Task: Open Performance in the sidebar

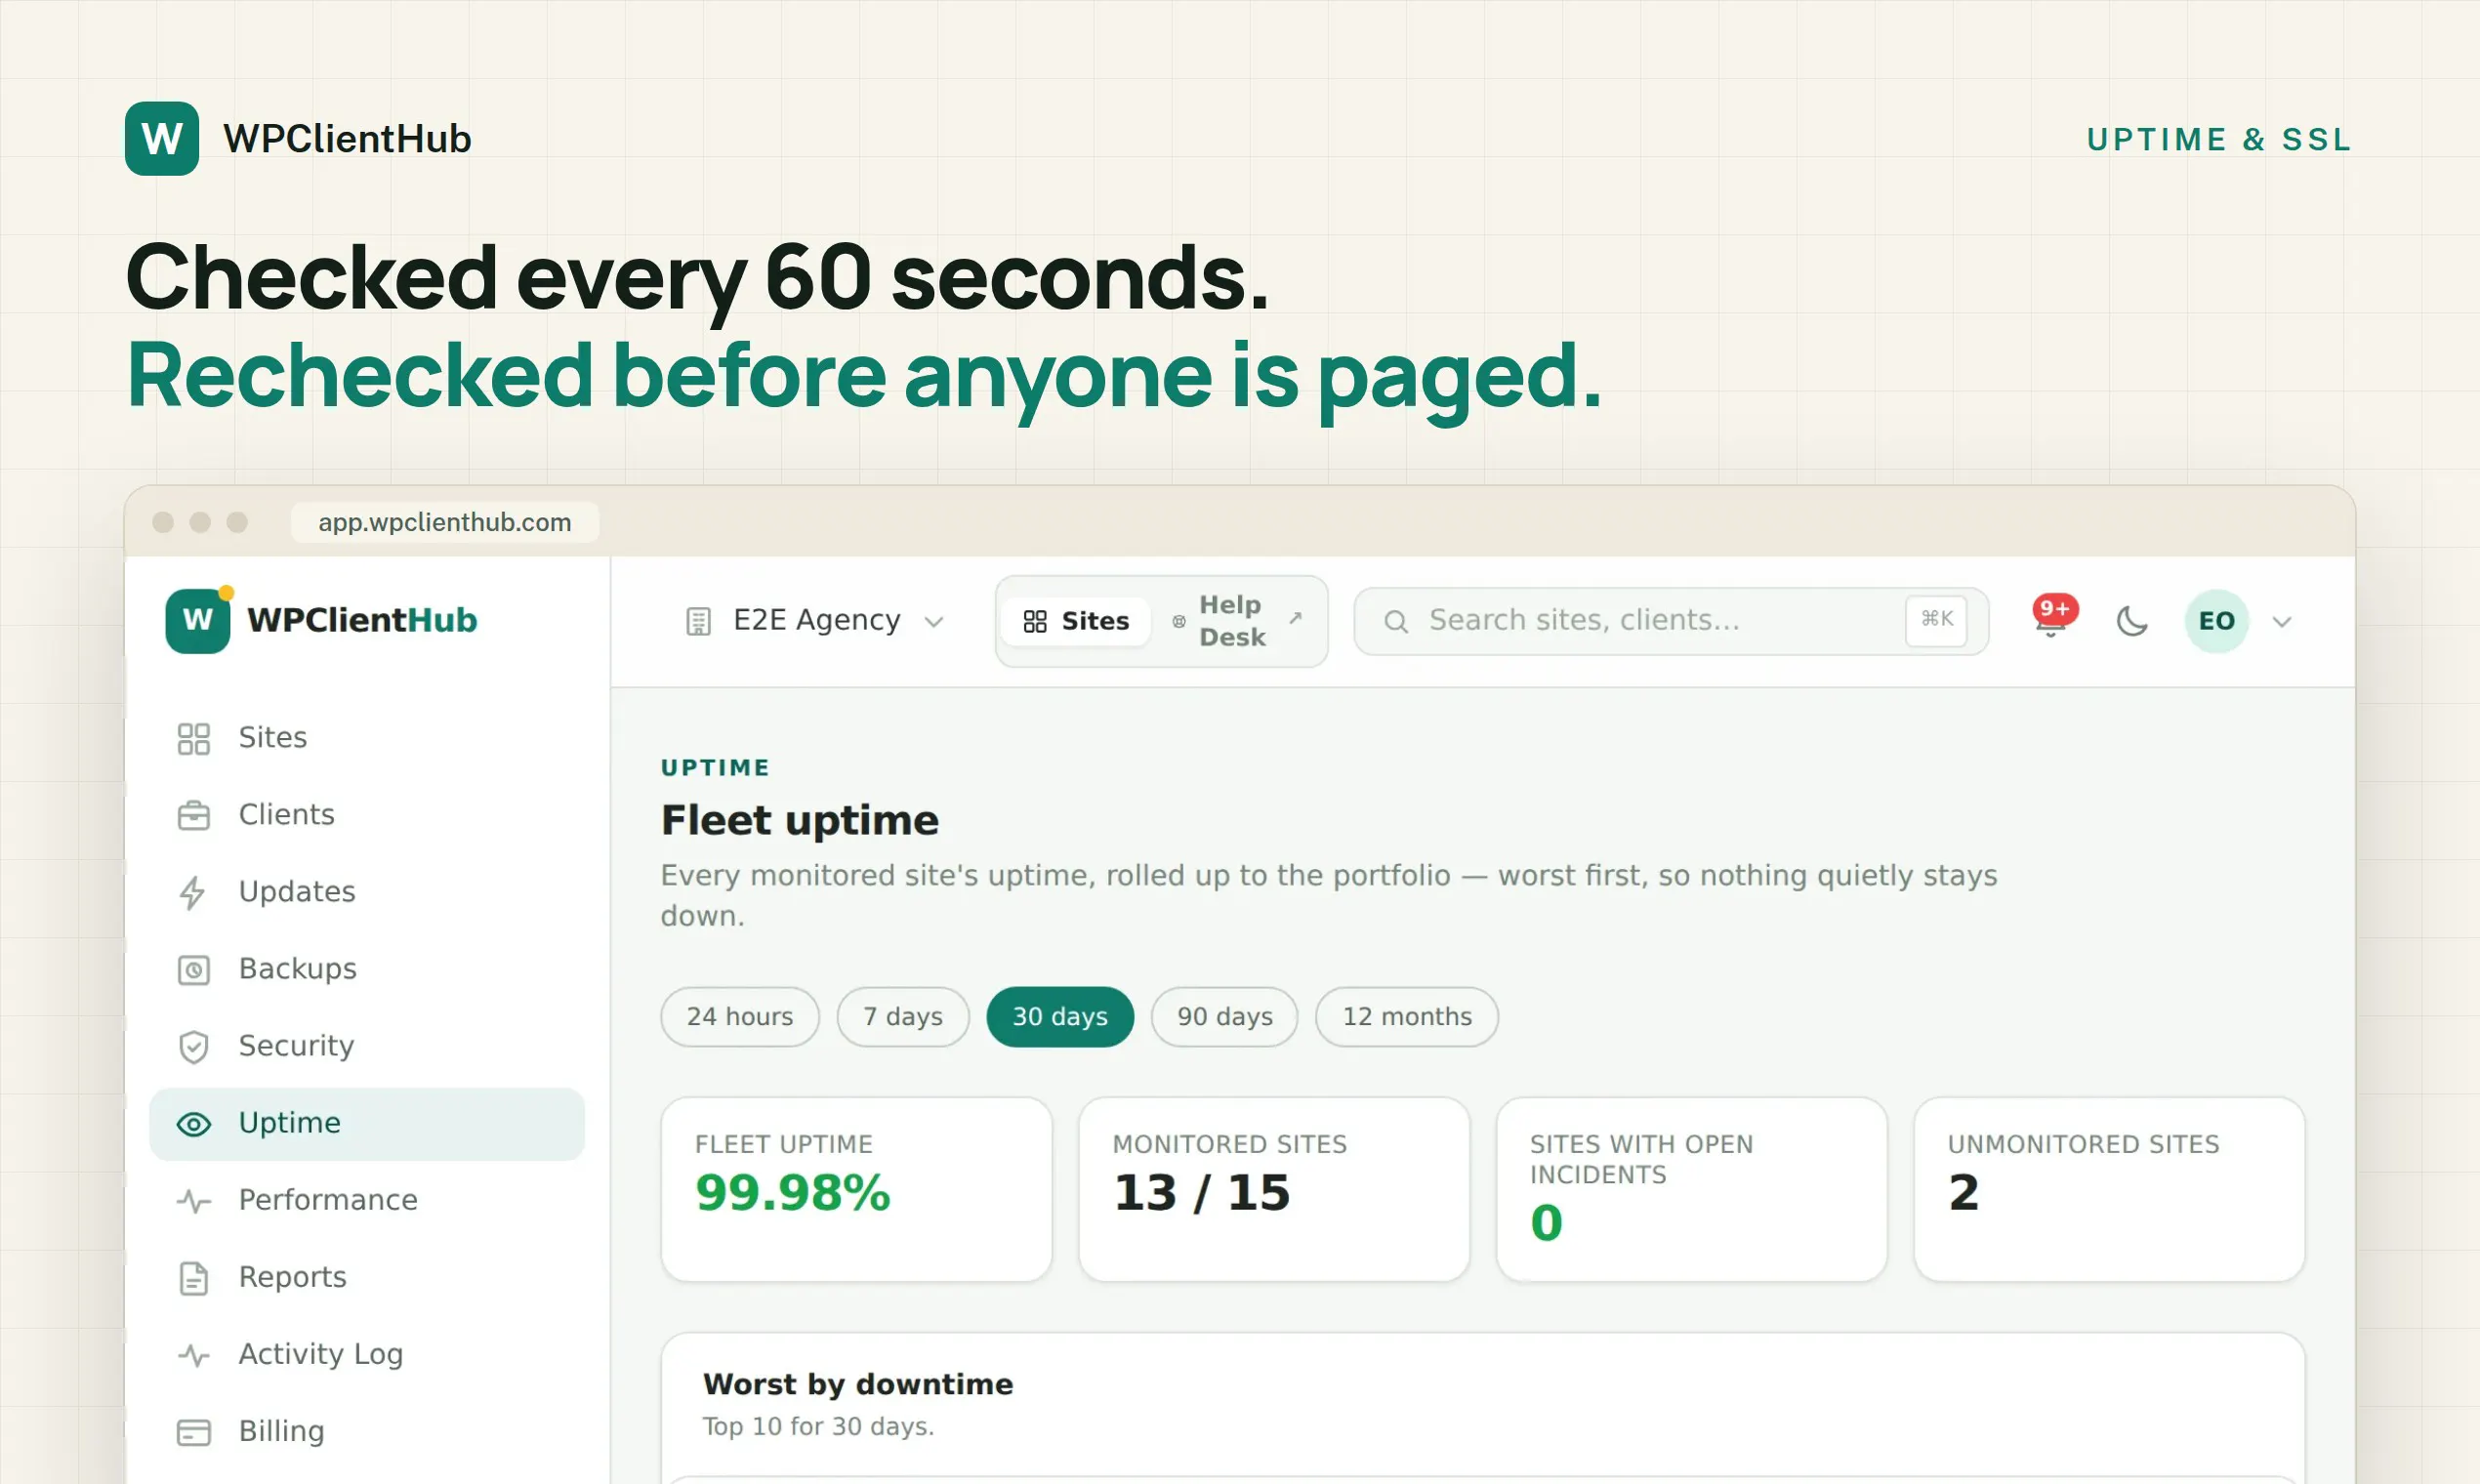Action: 367,1201
